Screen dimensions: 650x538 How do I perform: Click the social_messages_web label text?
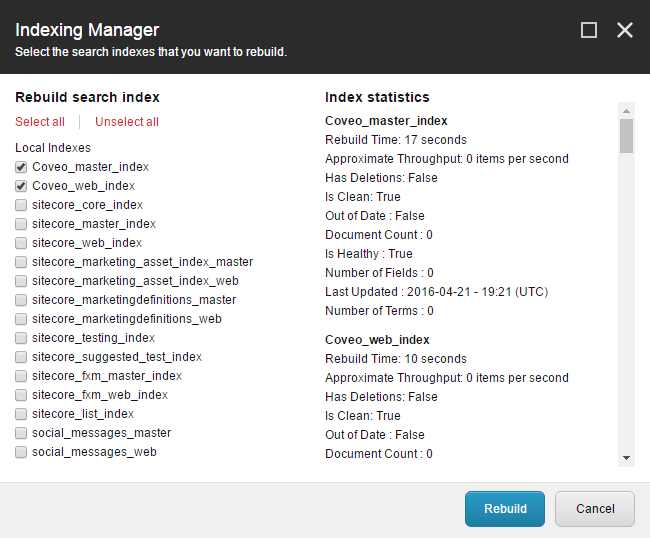point(94,452)
